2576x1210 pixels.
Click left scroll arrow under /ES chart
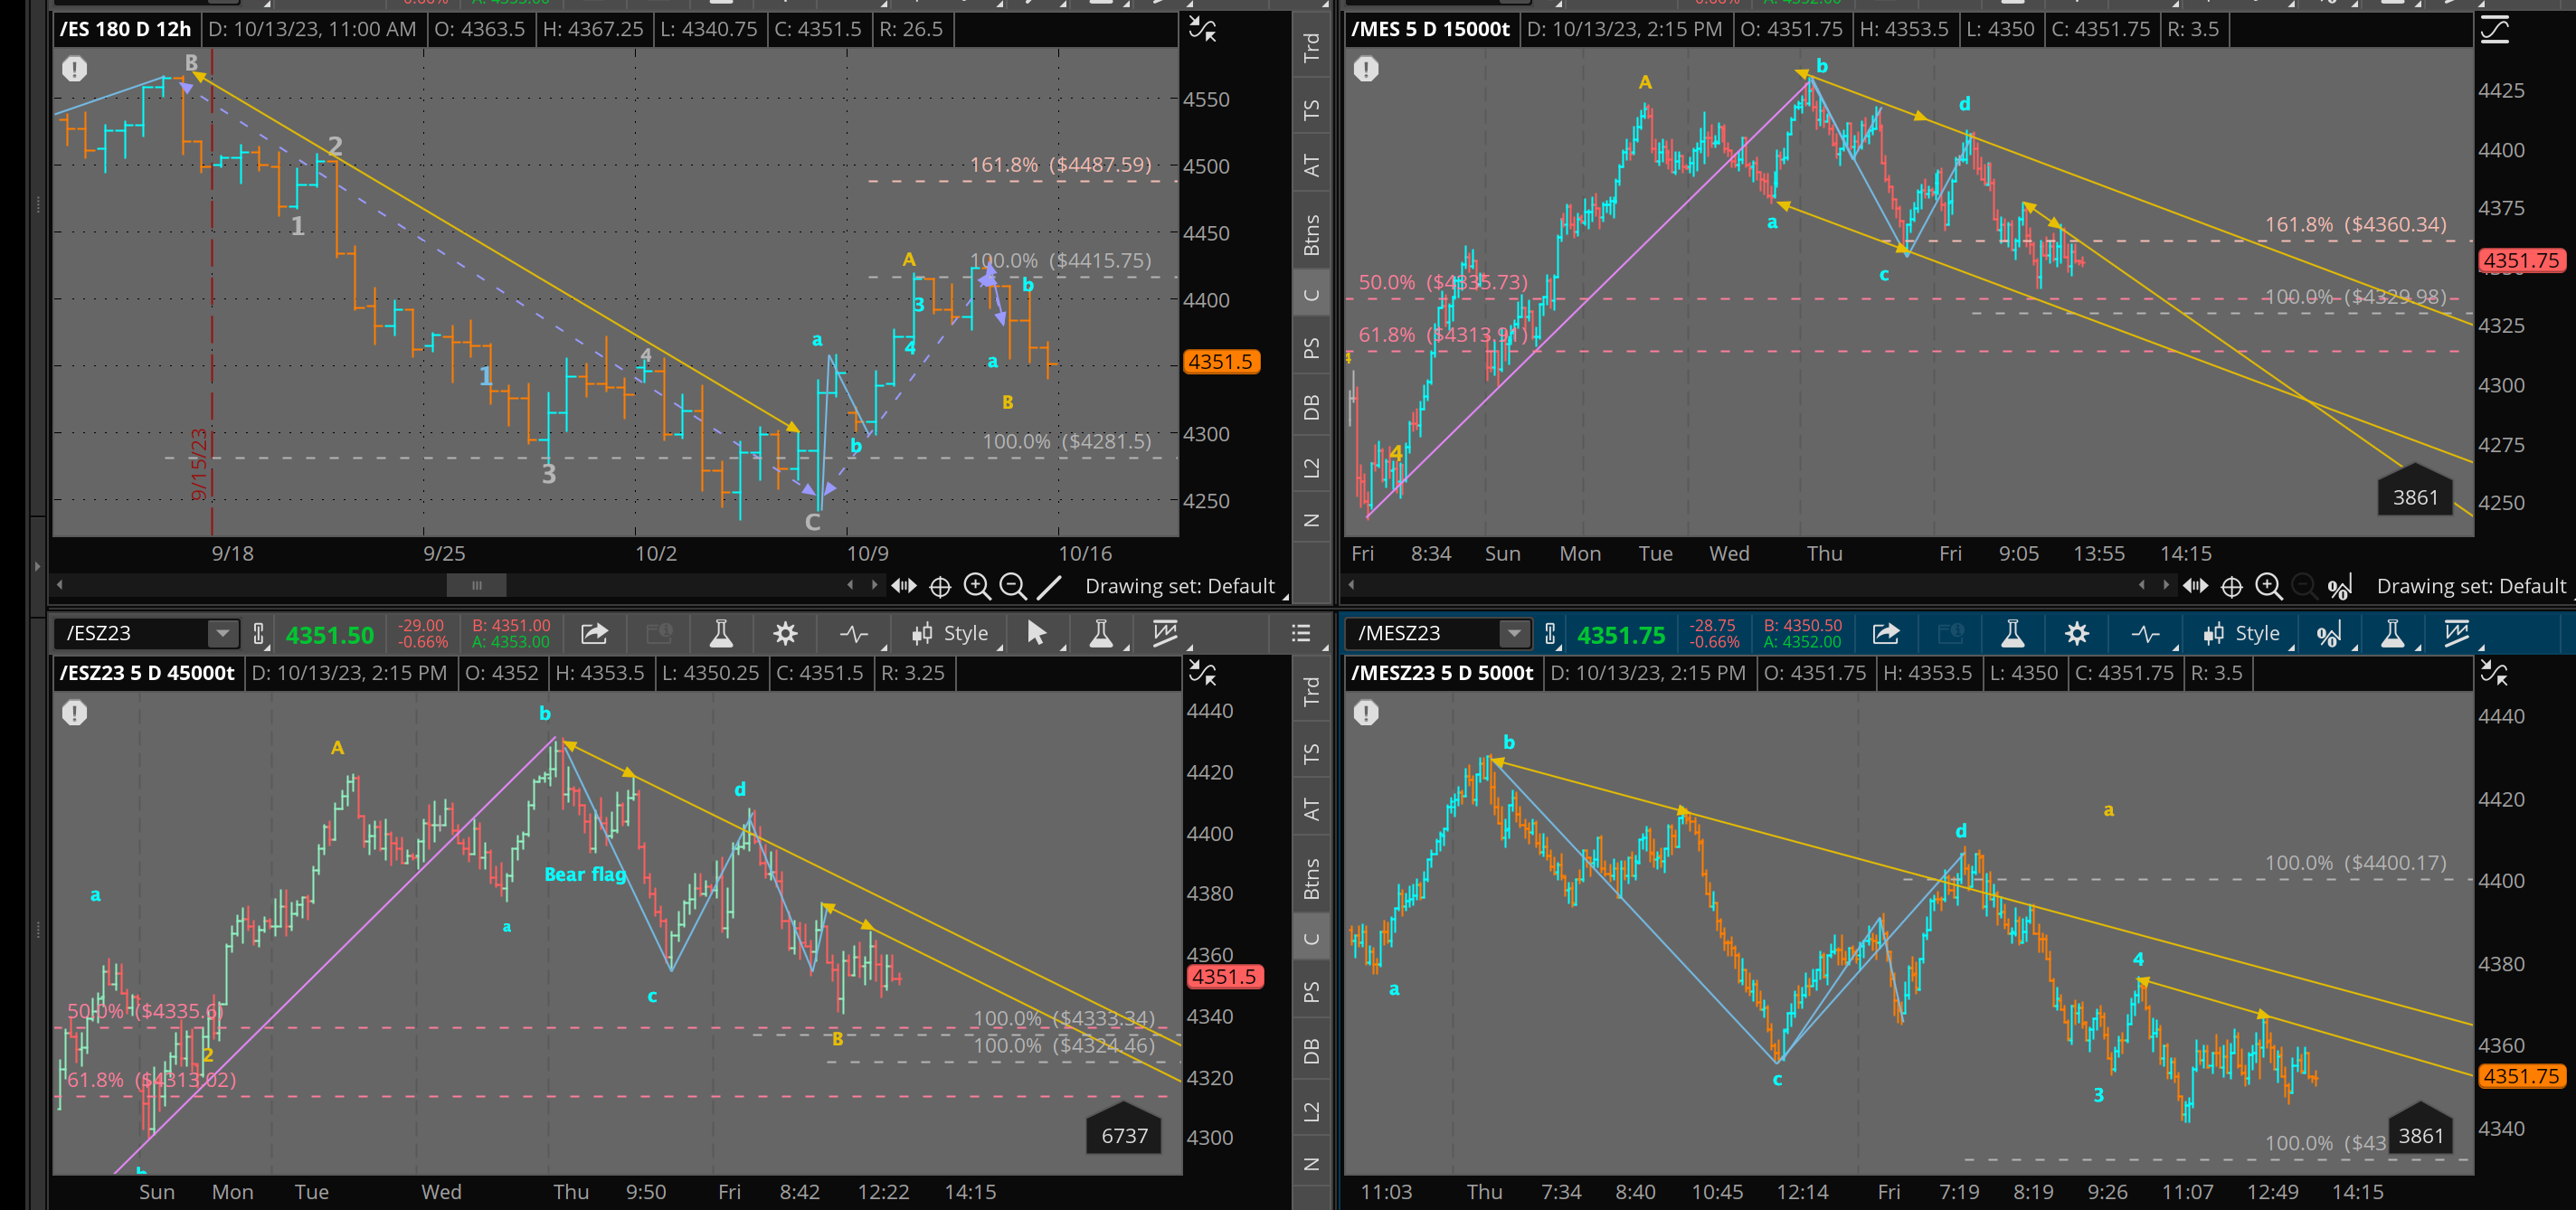click(60, 585)
